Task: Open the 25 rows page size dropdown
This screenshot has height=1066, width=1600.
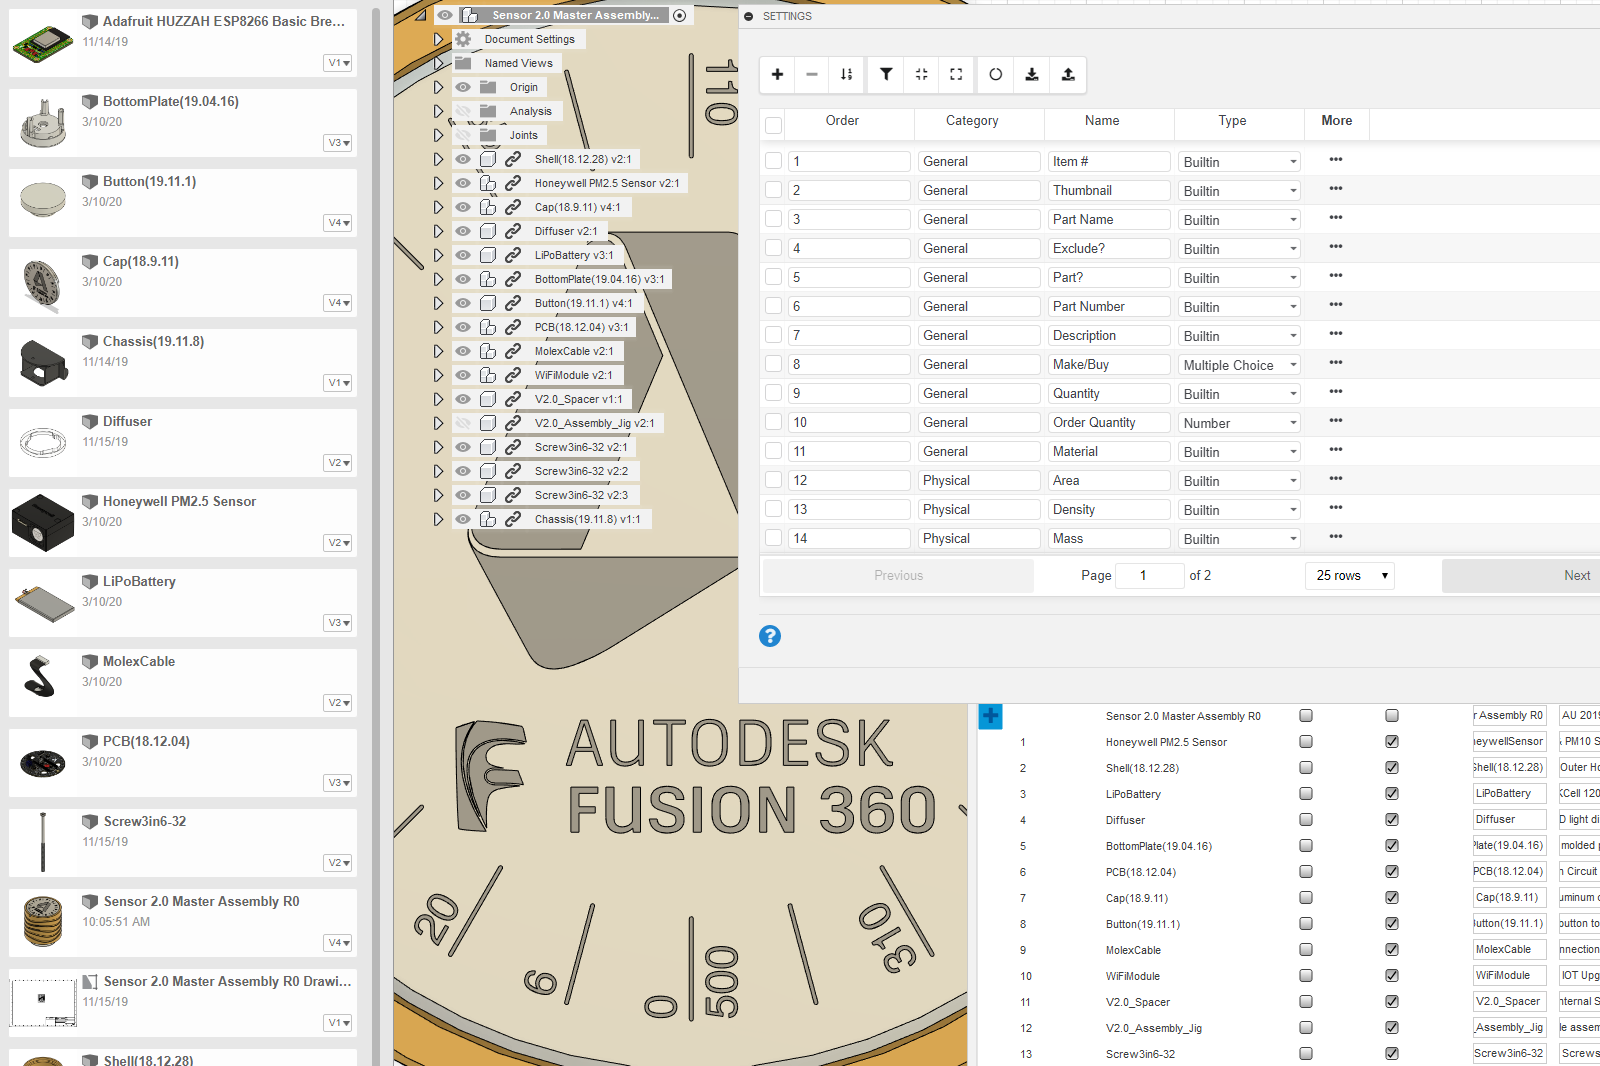Action: tap(1350, 575)
